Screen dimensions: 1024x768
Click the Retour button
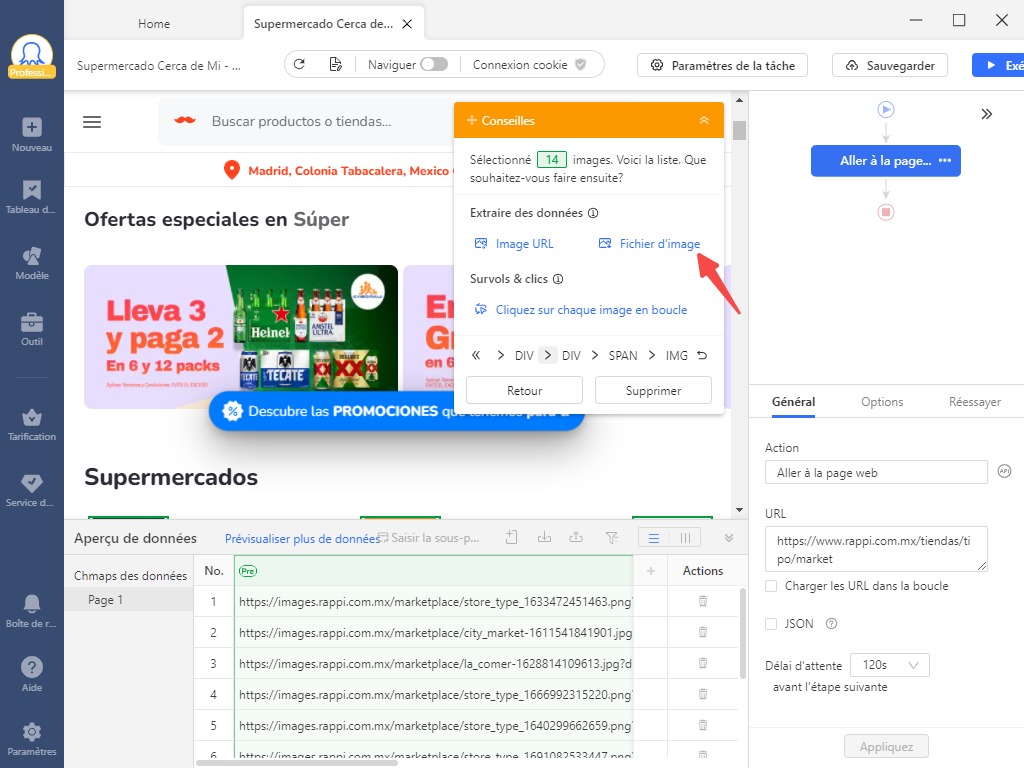(x=524, y=391)
